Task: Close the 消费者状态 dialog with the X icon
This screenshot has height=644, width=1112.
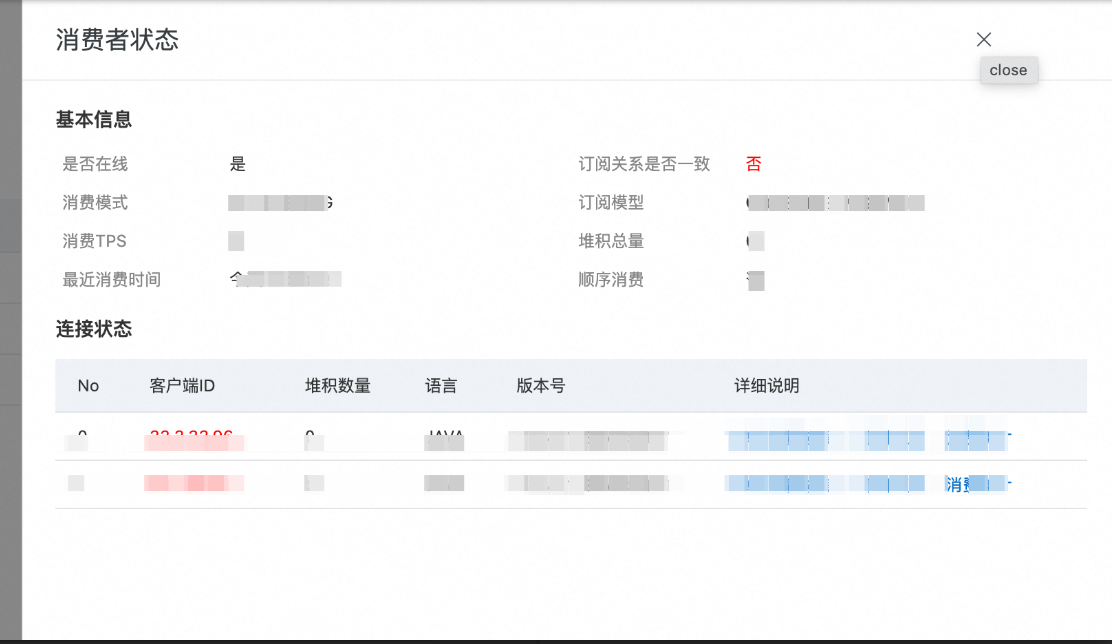Action: pyautogui.click(x=984, y=39)
